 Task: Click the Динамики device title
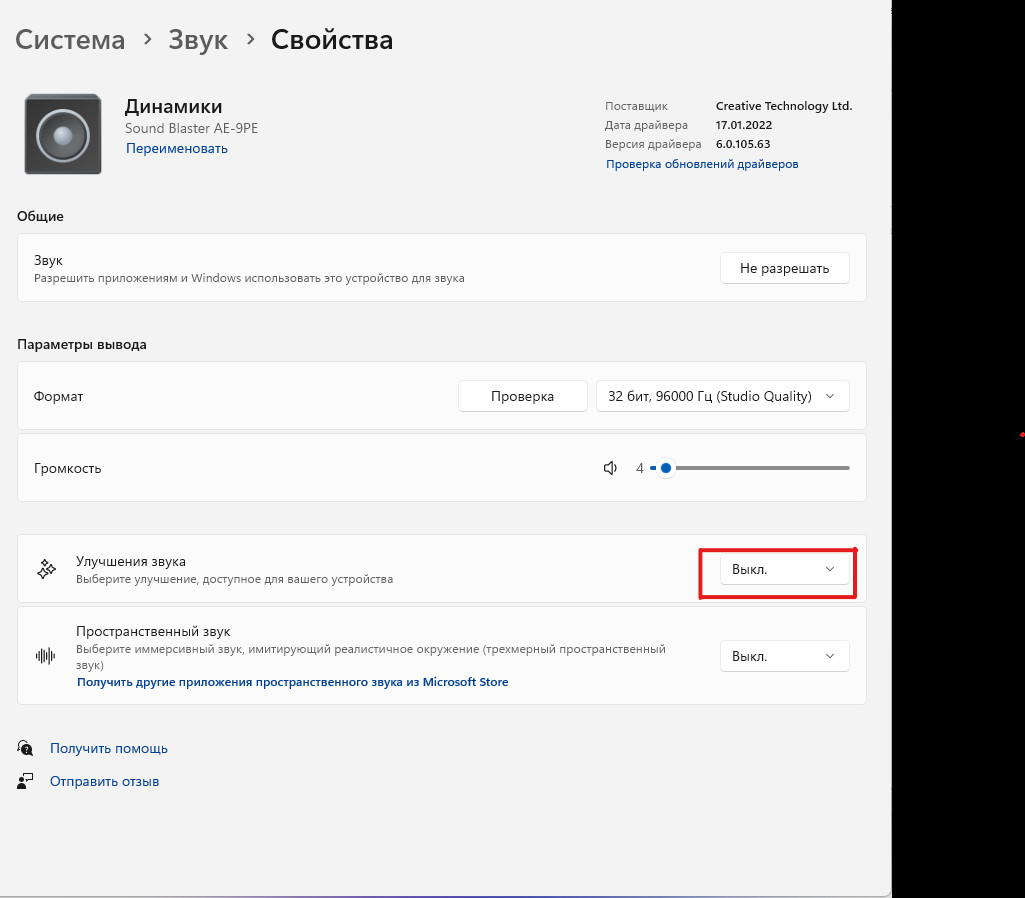click(173, 106)
